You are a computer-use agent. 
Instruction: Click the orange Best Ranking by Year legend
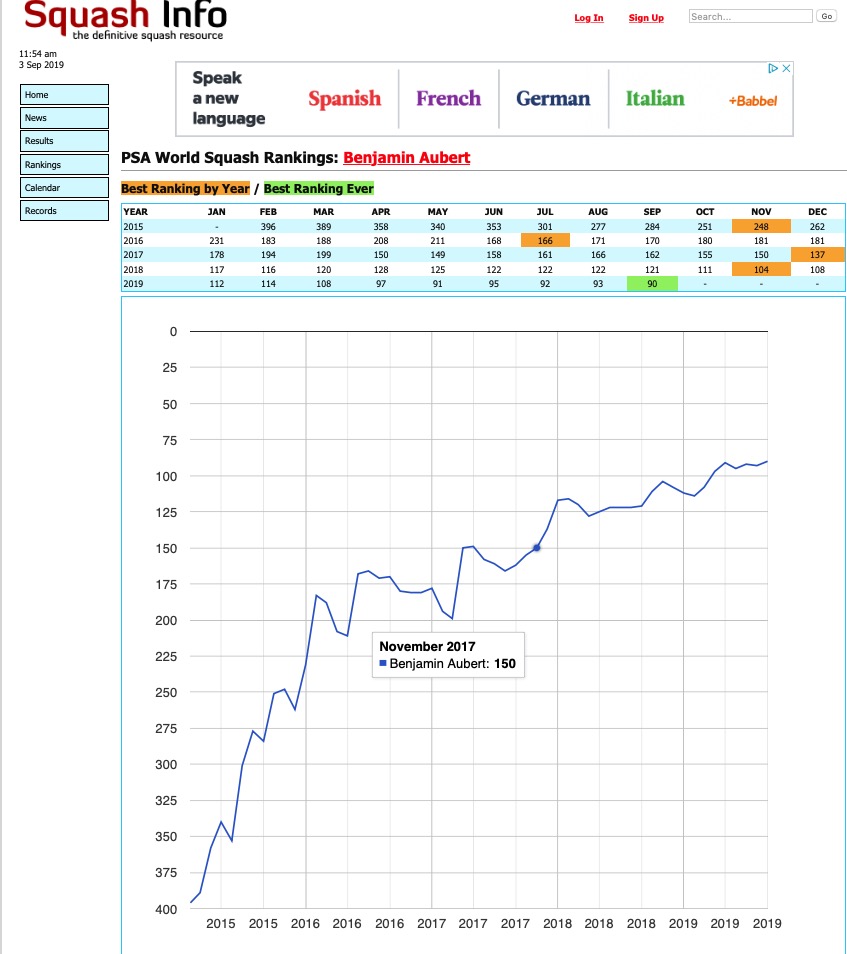point(185,189)
